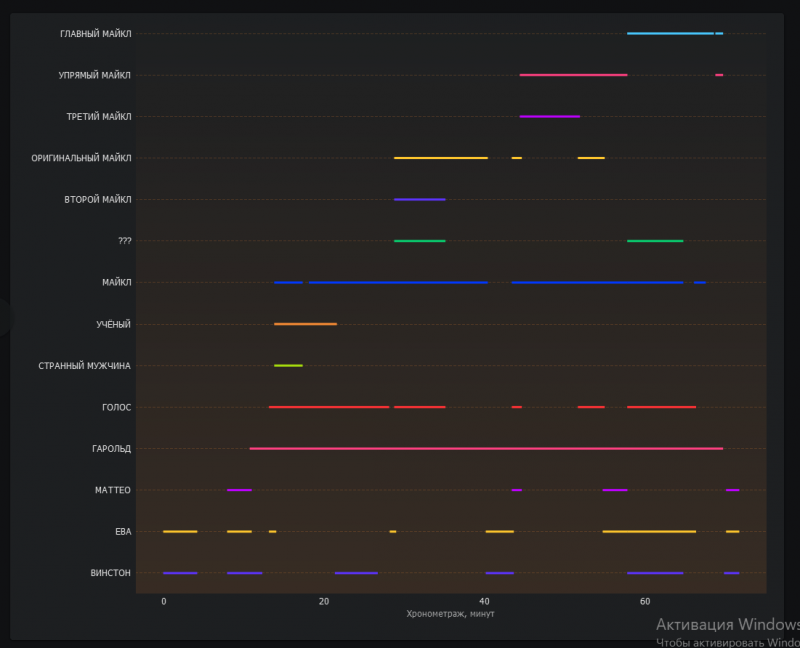Click the ГОЛОС row label
Viewport: 800px width, 648px height.
116,407
